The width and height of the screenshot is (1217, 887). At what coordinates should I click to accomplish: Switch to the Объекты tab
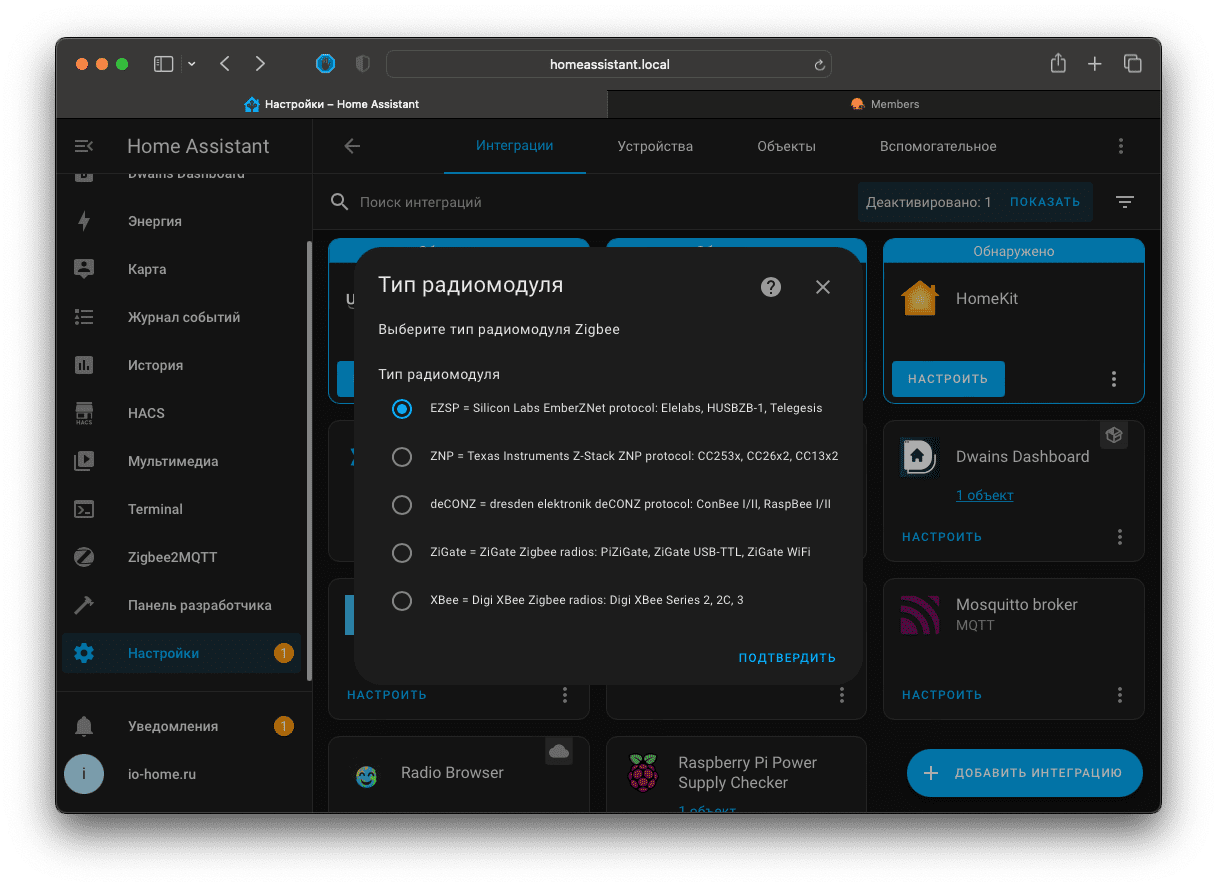[x=786, y=146]
